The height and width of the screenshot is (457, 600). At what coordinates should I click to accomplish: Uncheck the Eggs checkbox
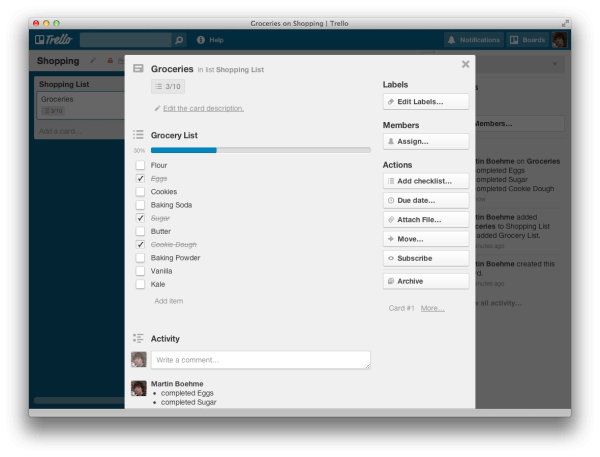pos(140,178)
